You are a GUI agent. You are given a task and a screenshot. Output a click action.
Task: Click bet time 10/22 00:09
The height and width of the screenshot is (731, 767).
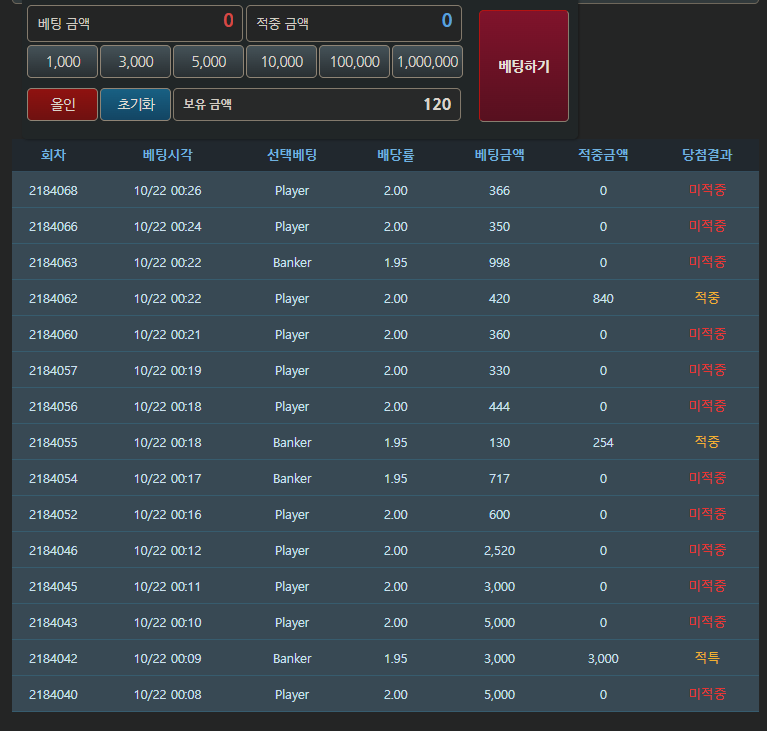(x=168, y=659)
